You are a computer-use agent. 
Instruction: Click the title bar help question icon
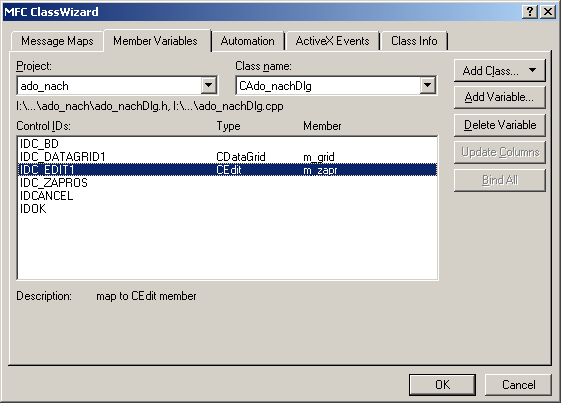[530, 12]
